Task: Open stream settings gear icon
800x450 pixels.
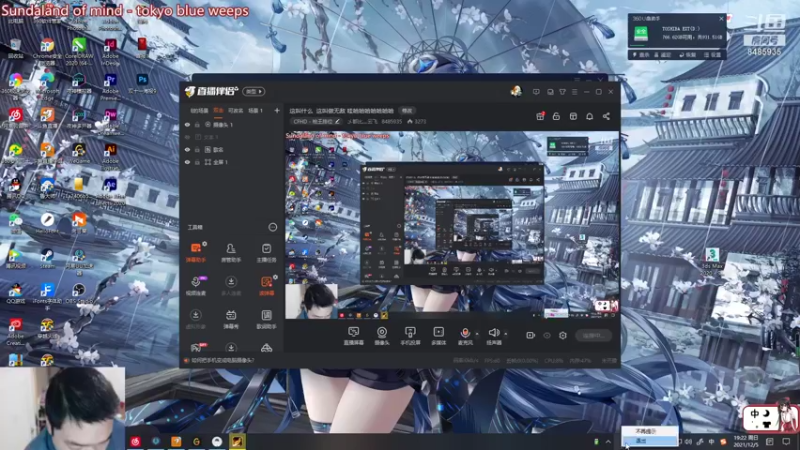Action: point(563,335)
